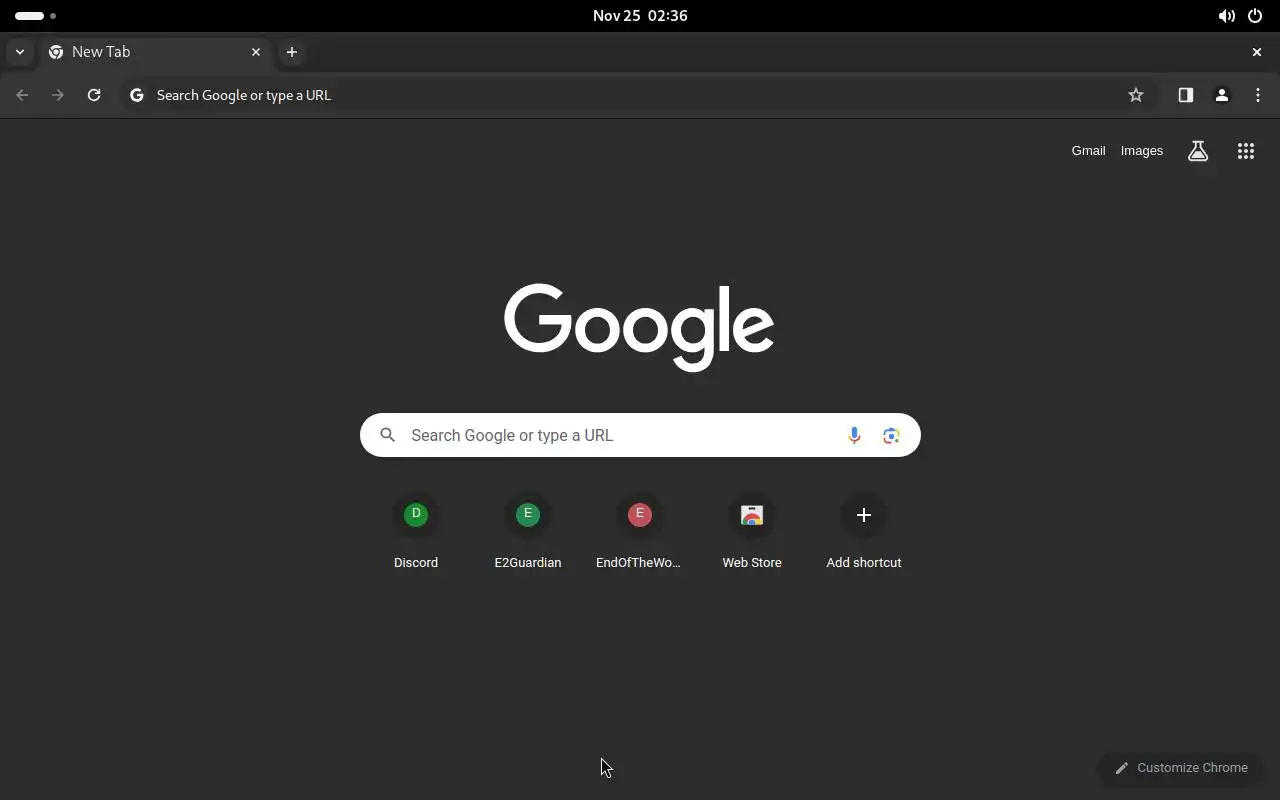Open Search Labs flask icon
This screenshot has width=1280, height=800.
coord(1198,151)
